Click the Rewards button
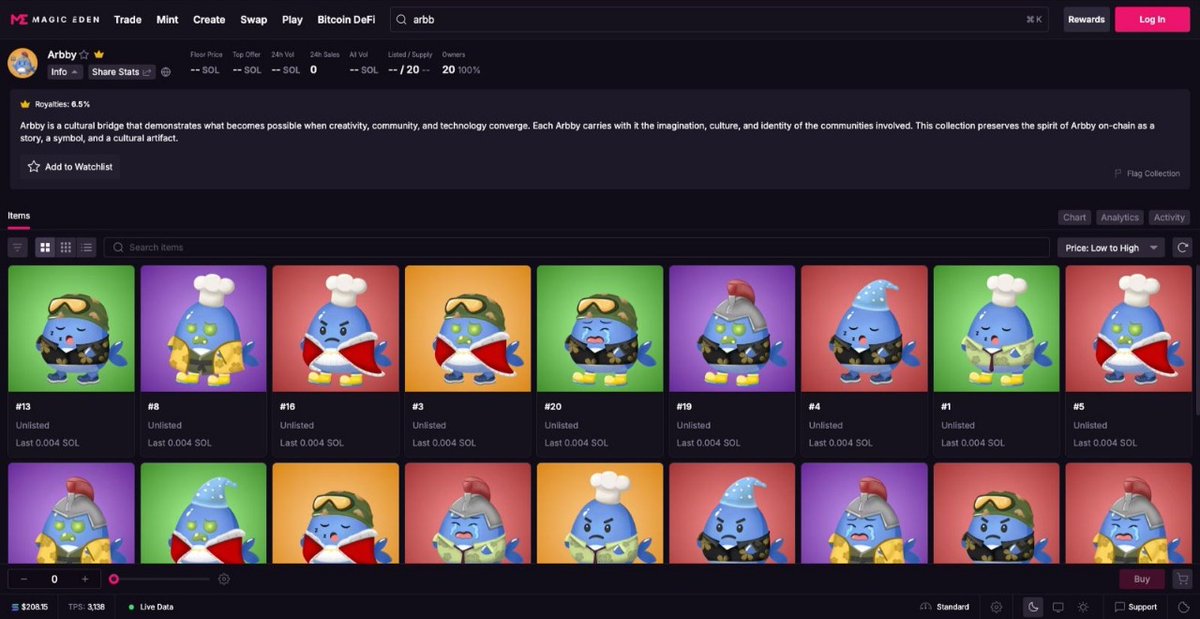The width and height of the screenshot is (1200, 619). pyautogui.click(x=1086, y=19)
